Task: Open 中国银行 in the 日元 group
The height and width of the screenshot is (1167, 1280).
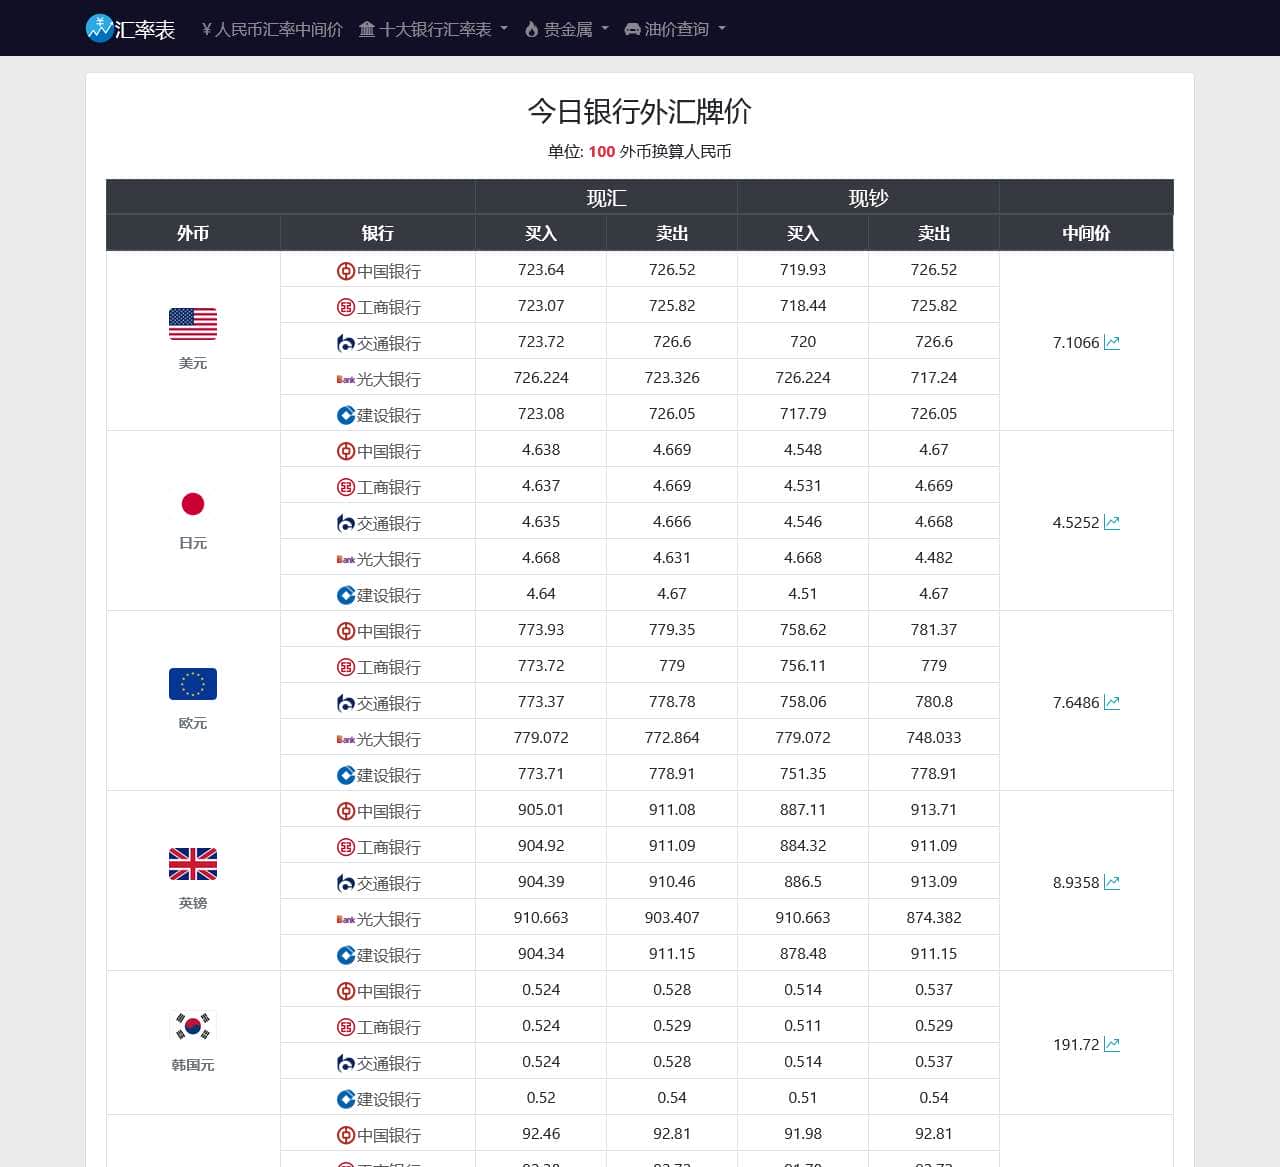Action: coord(378,451)
